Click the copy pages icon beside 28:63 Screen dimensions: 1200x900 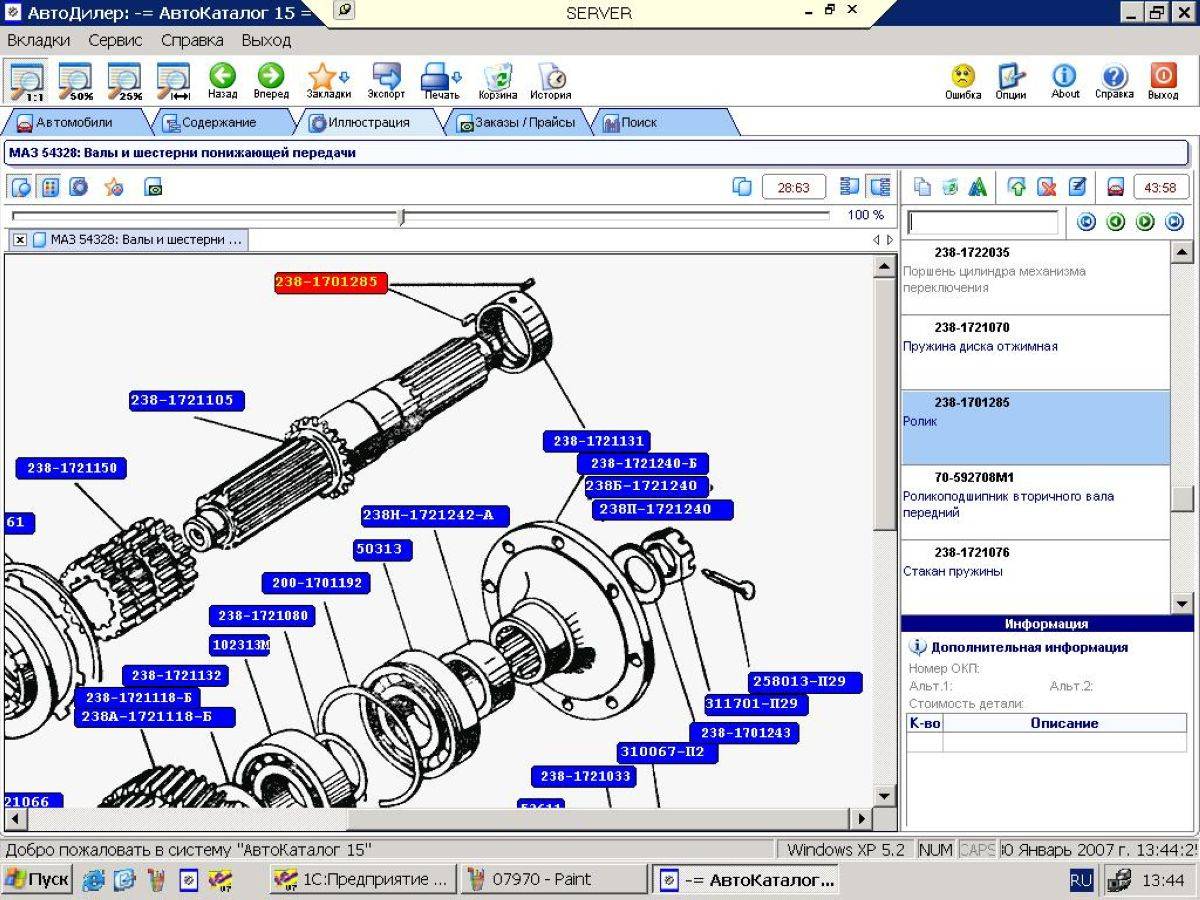[x=742, y=187]
